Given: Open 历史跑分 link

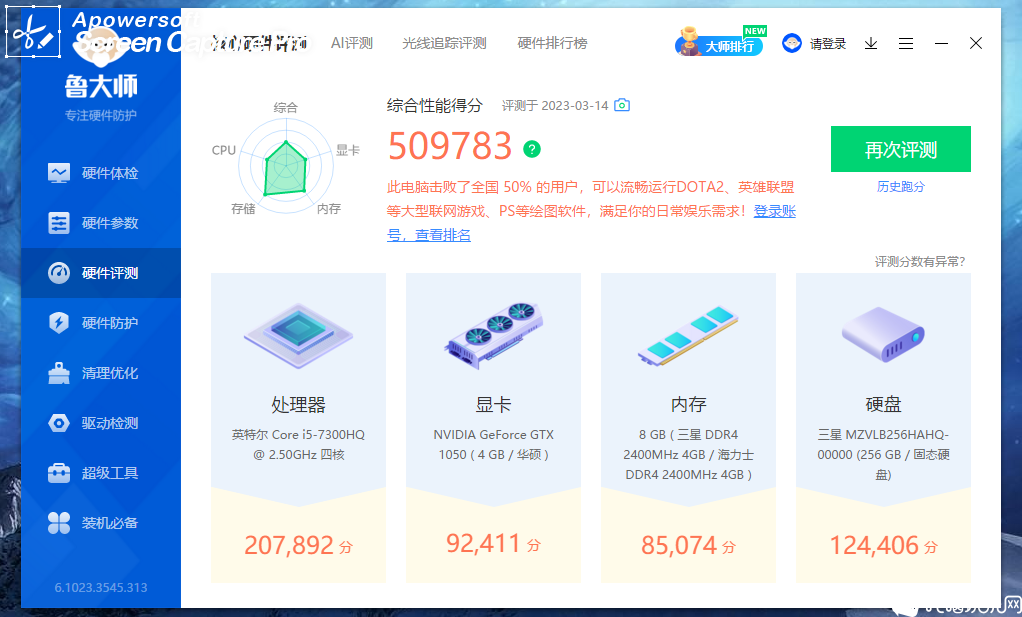Looking at the screenshot, I should tap(901, 187).
